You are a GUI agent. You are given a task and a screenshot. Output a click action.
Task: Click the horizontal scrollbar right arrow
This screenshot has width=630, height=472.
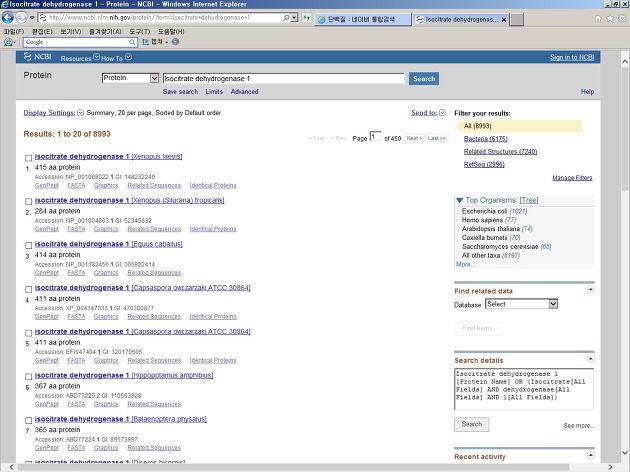tap(611, 467)
